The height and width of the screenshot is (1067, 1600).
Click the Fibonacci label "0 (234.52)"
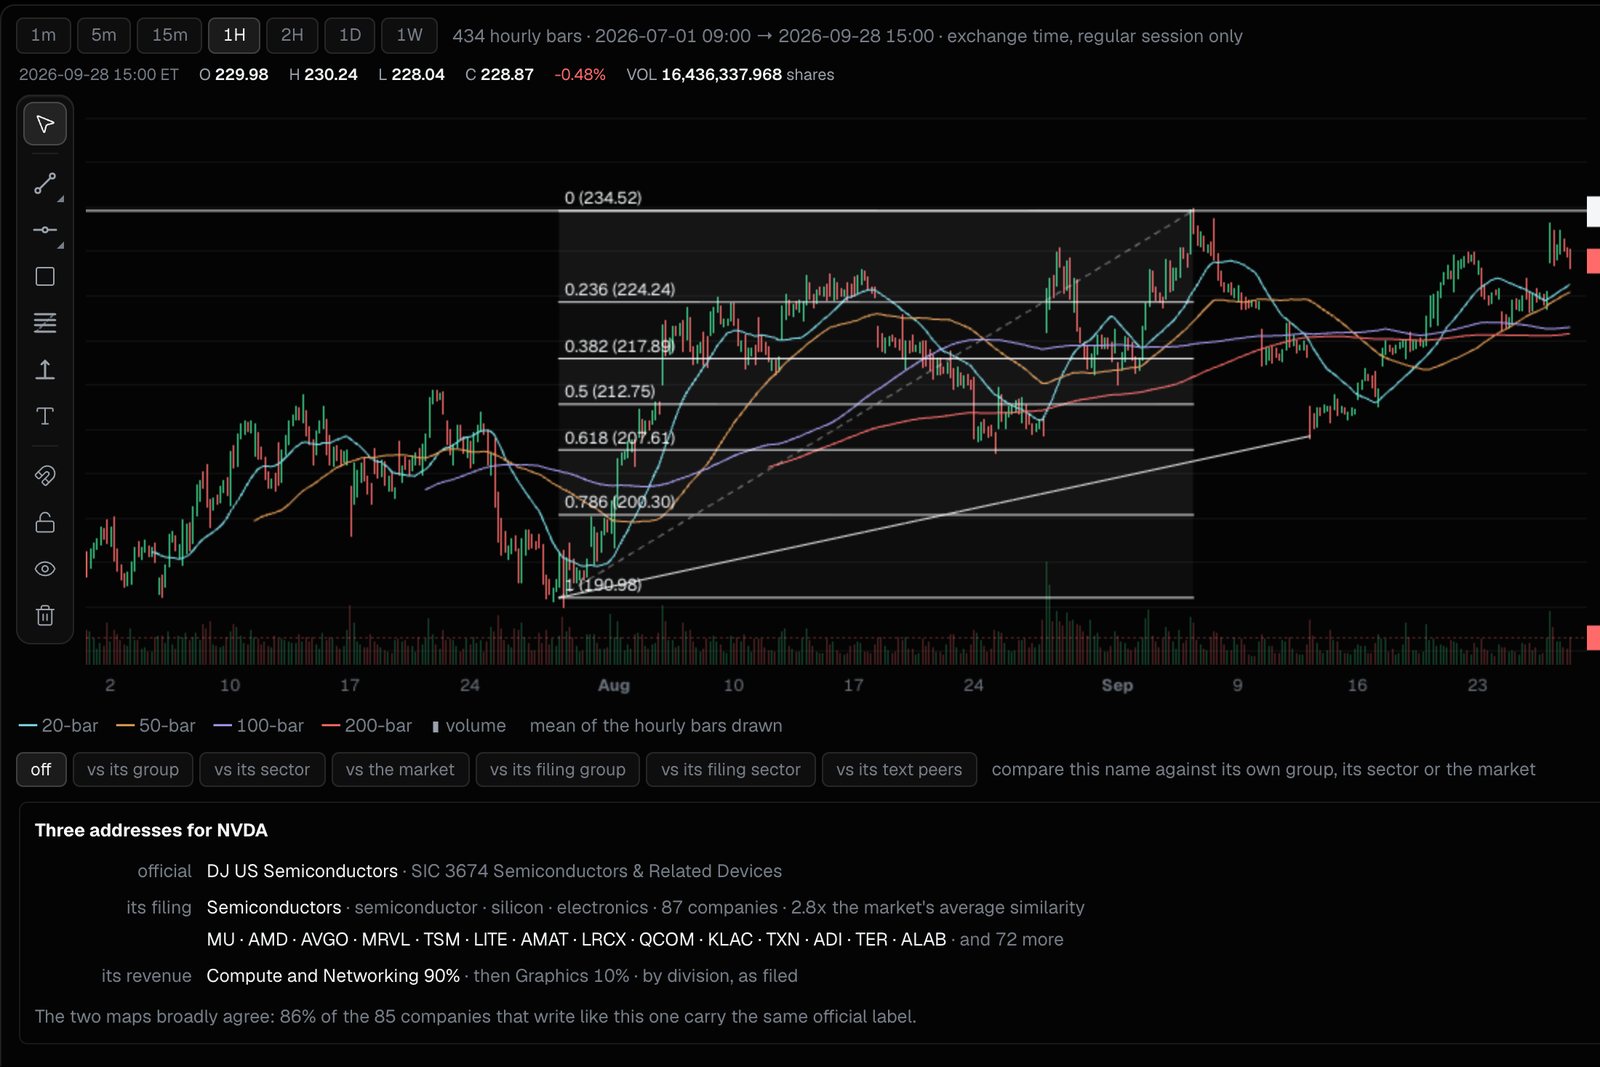click(x=603, y=198)
